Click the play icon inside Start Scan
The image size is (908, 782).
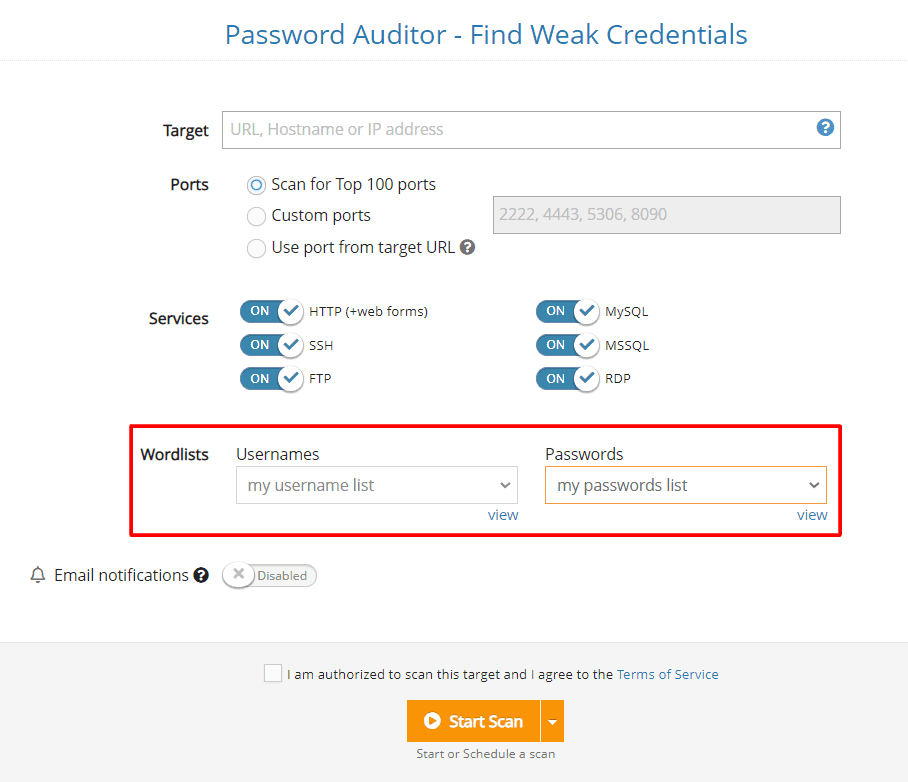click(x=432, y=721)
